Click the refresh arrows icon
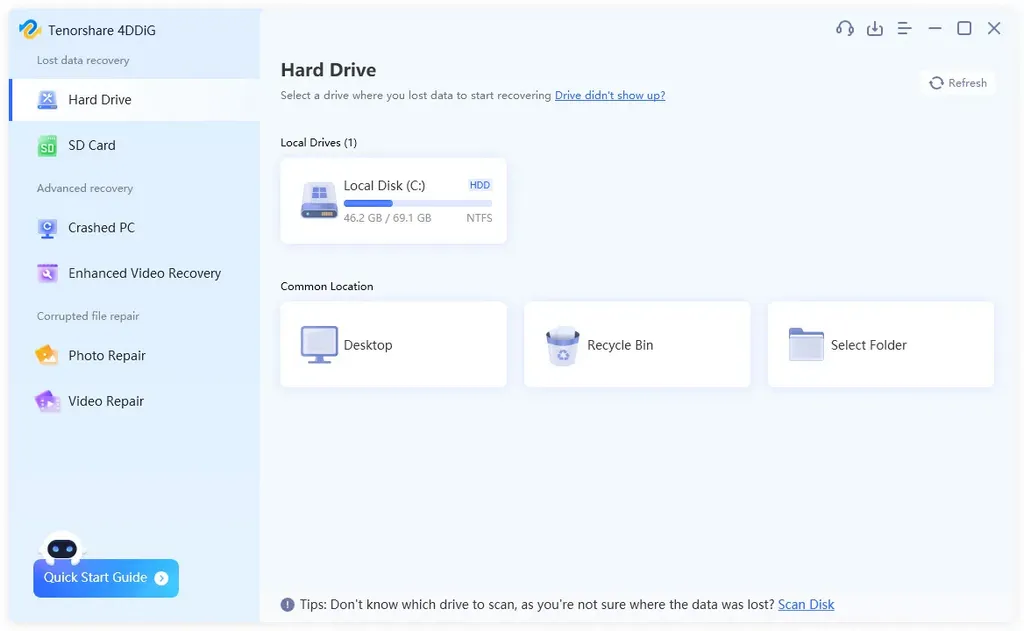This screenshot has width=1024, height=631. [x=936, y=83]
